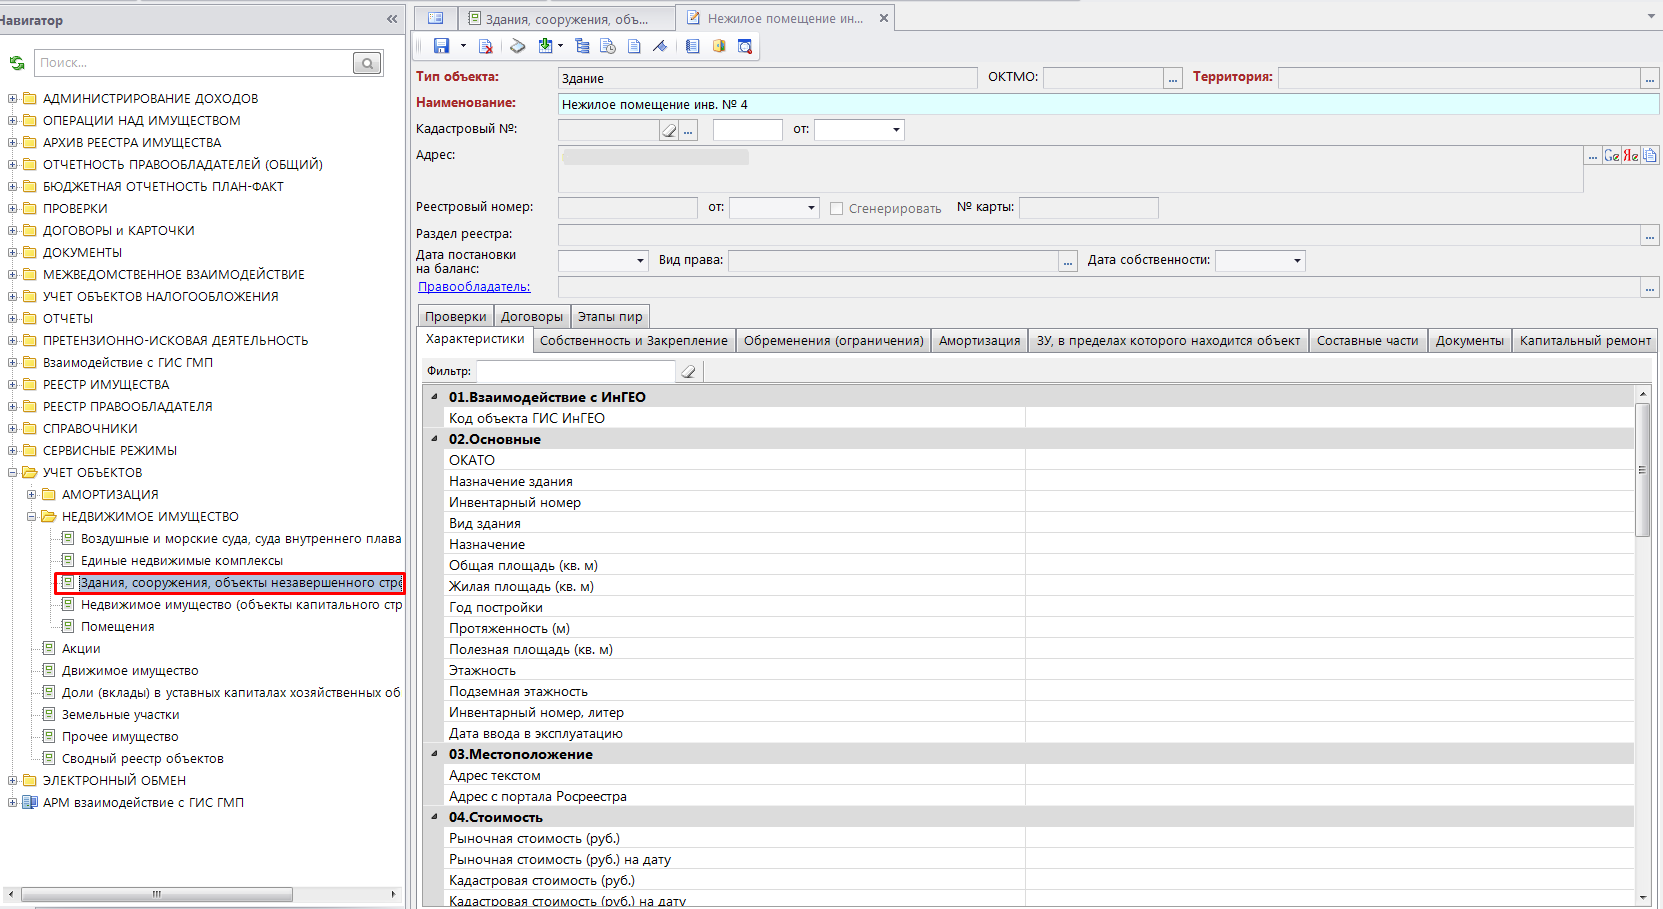Open the dropdown arrow next to import icon
This screenshot has height=909, width=1663.
[560, 46]
